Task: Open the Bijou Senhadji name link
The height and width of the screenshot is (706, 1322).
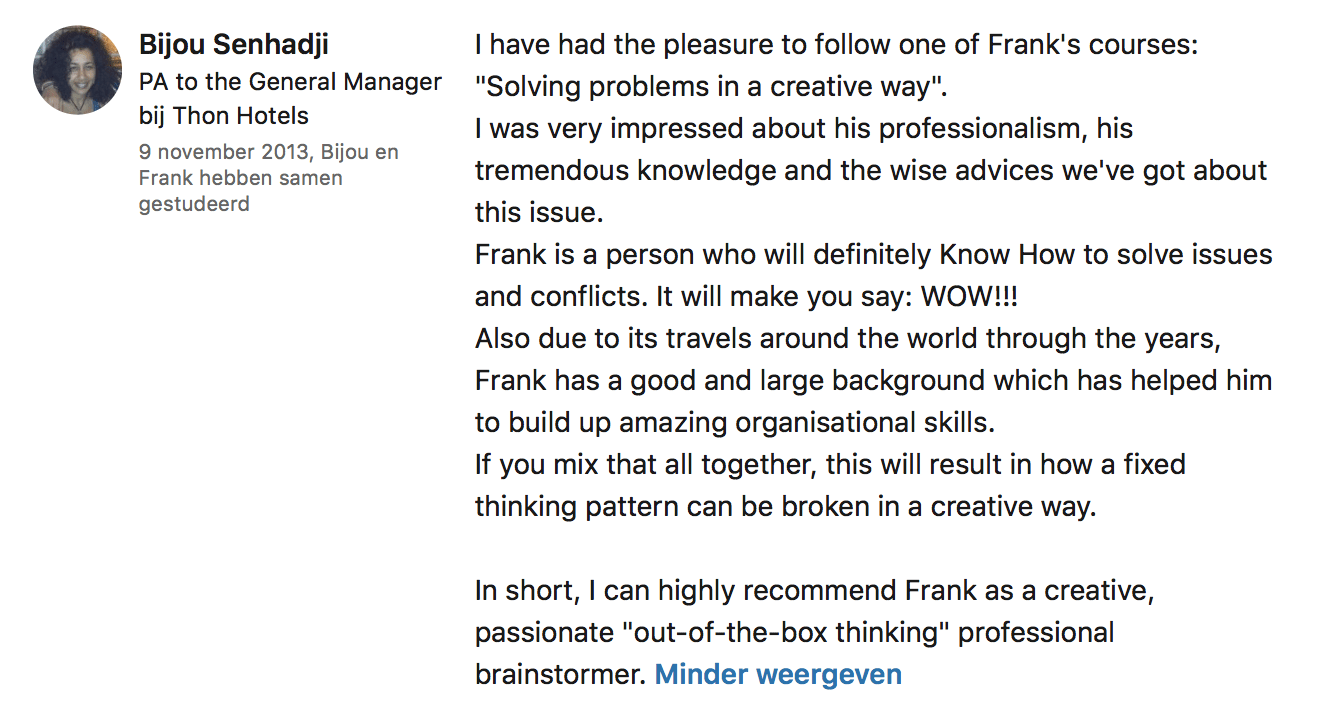Action: point(234,45)
